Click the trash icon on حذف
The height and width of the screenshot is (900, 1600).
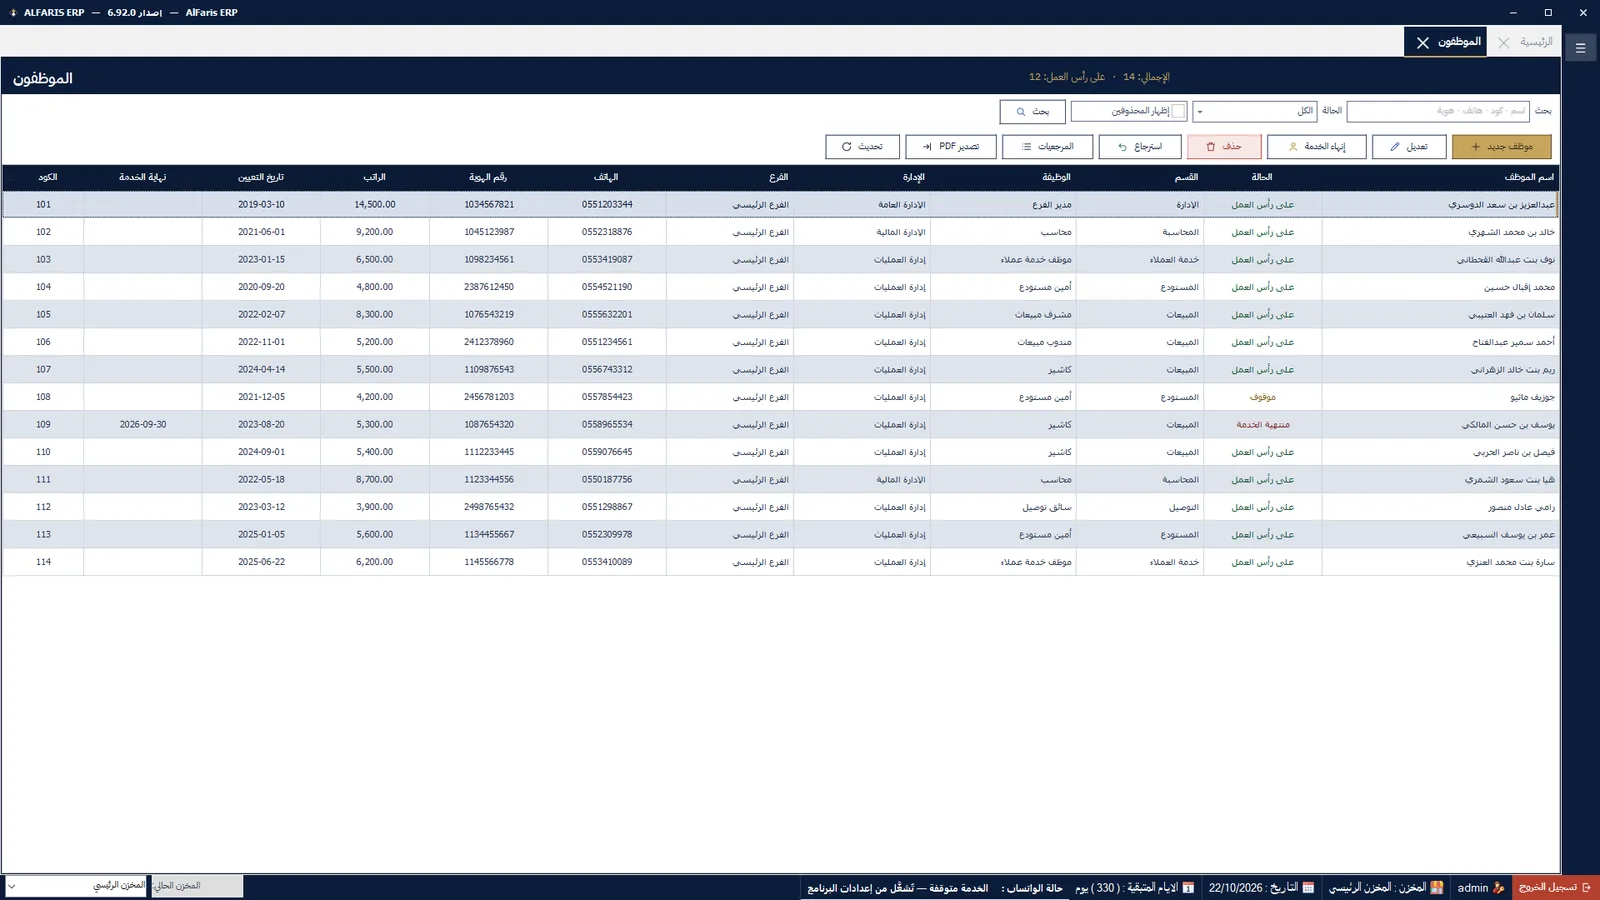pos(1210,147)
